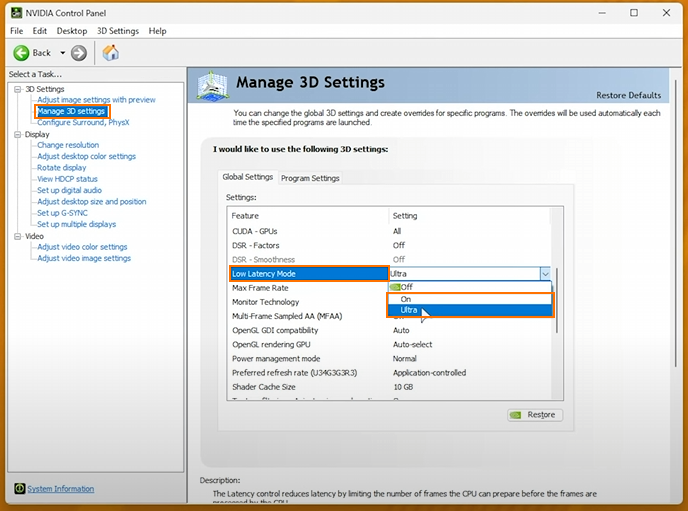The height and width of the screenshot is (511, 688).
Task: Click the System Information link
Action: [x=61, y=489]
